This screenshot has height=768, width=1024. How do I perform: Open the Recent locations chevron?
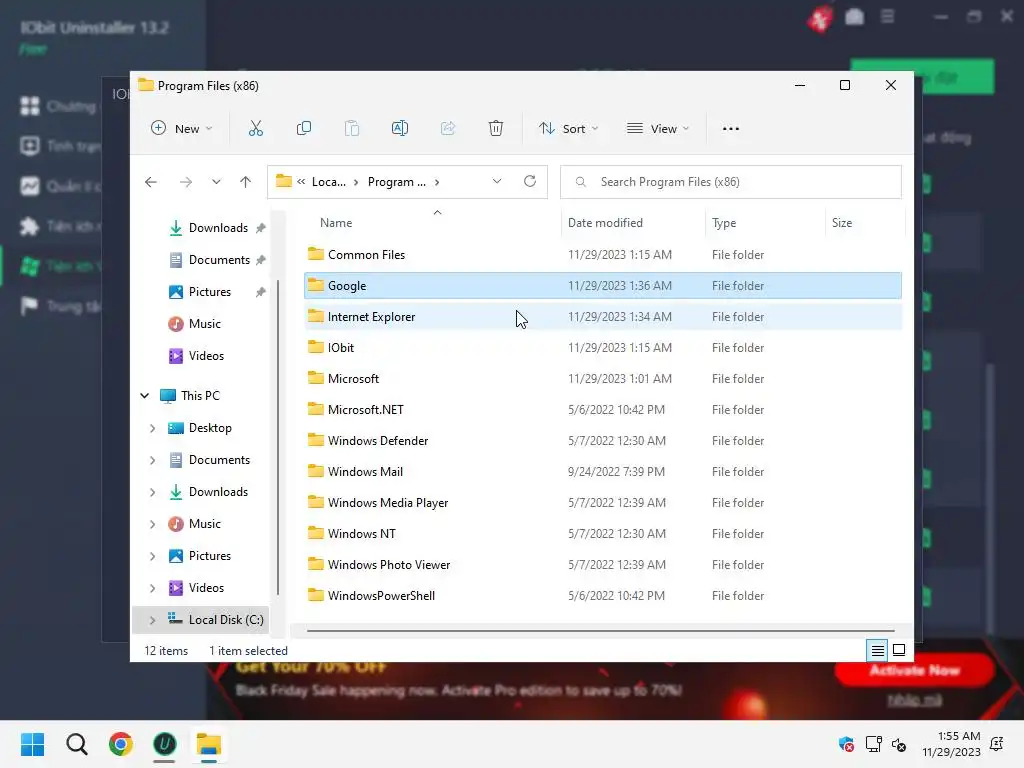pos(216,182)
